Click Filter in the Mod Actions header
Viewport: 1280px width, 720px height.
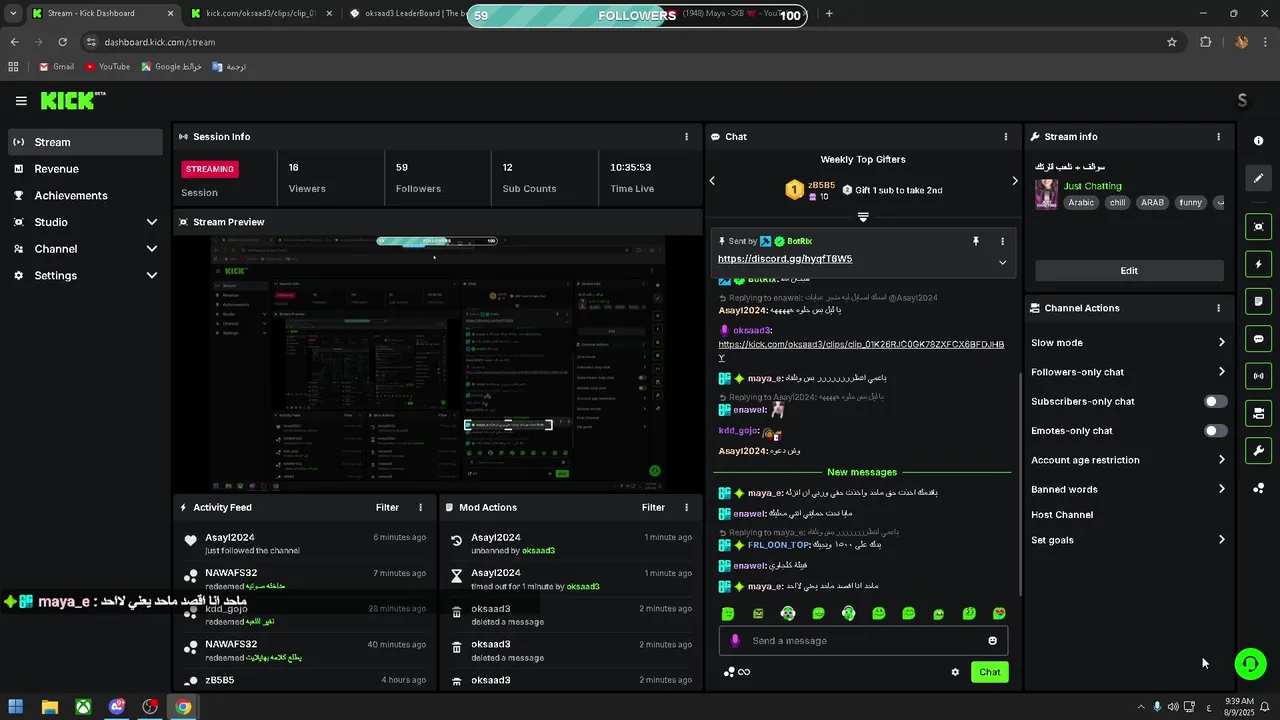pyautogui.click(x=653, y=508)
